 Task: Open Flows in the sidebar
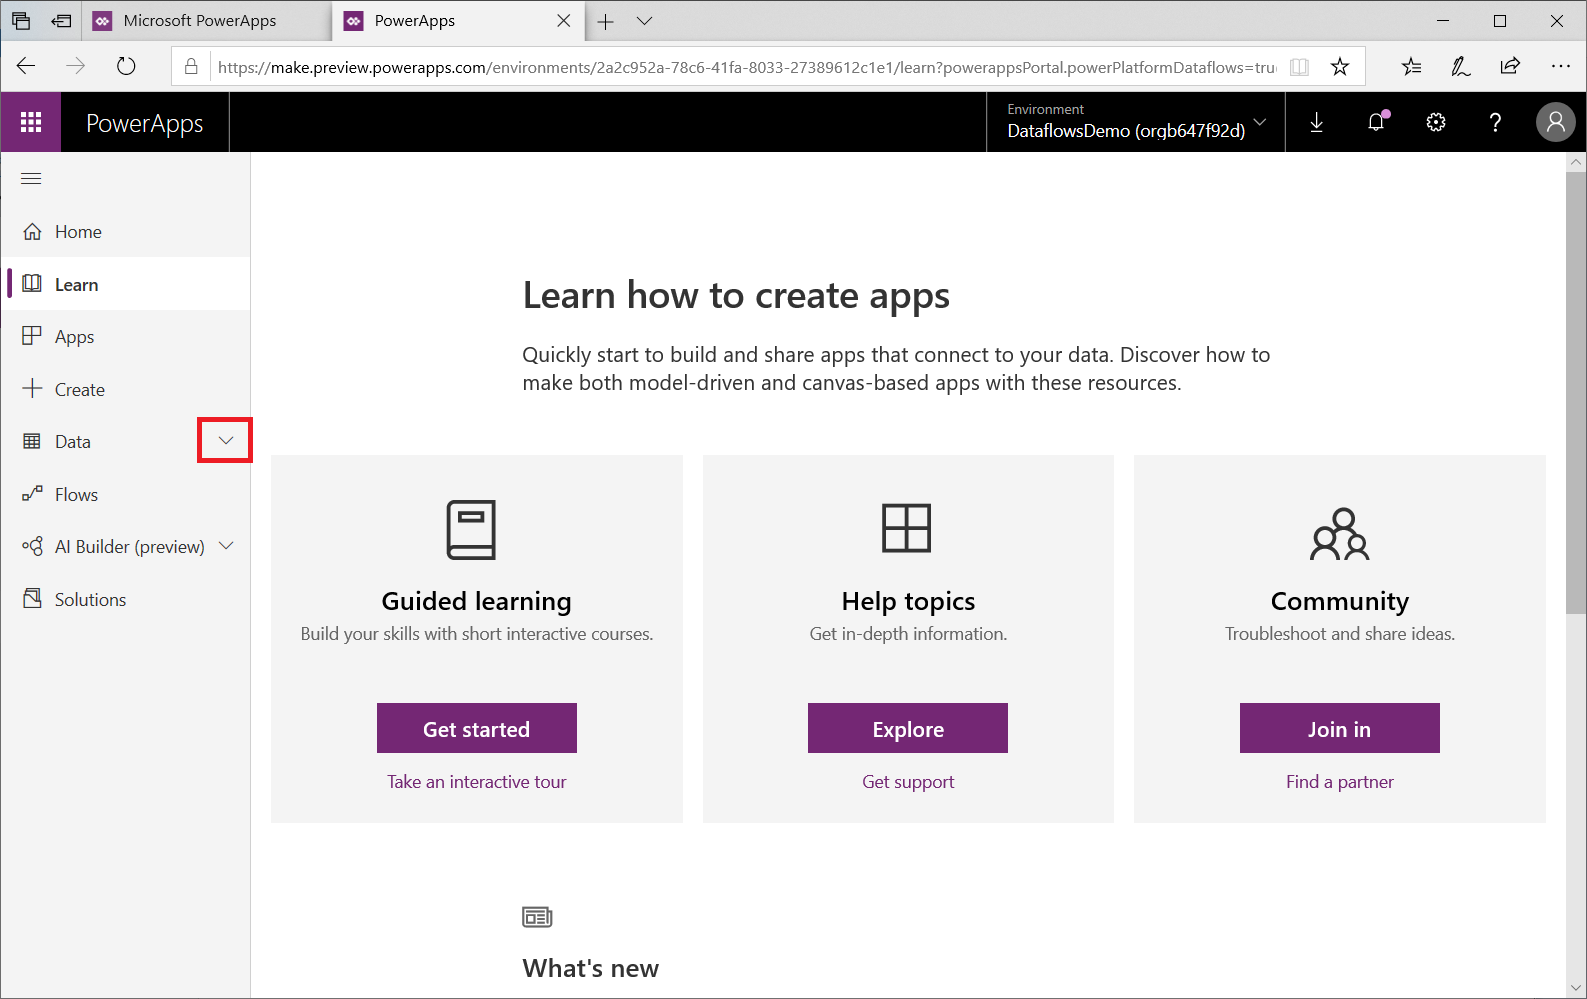[x=126, y=494]
